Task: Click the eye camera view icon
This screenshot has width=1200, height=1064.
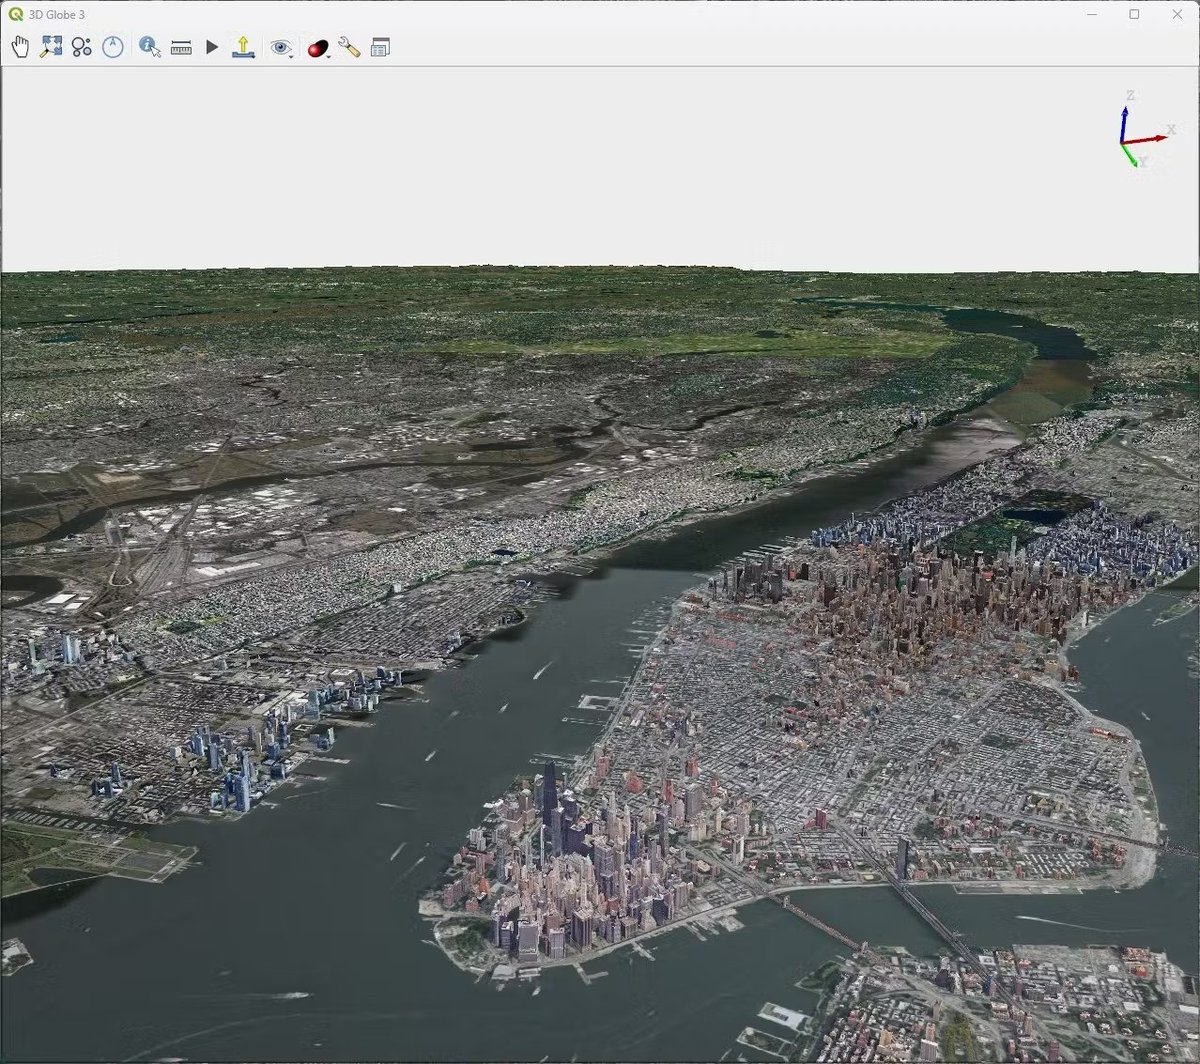Action: coord(280,45)
